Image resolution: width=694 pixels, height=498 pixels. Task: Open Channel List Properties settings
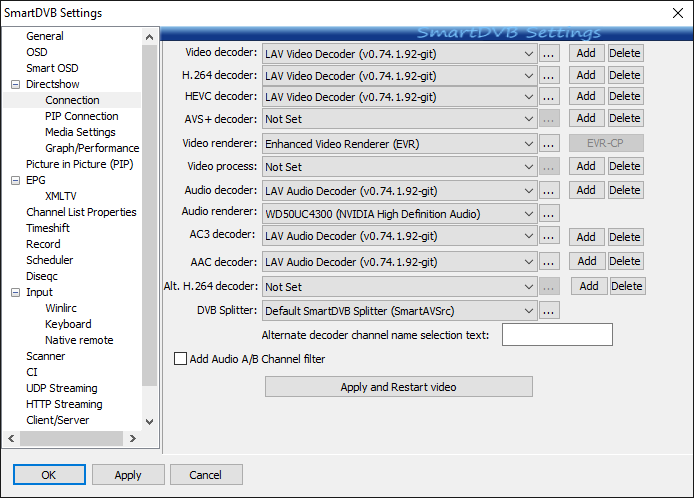point(81,212)
